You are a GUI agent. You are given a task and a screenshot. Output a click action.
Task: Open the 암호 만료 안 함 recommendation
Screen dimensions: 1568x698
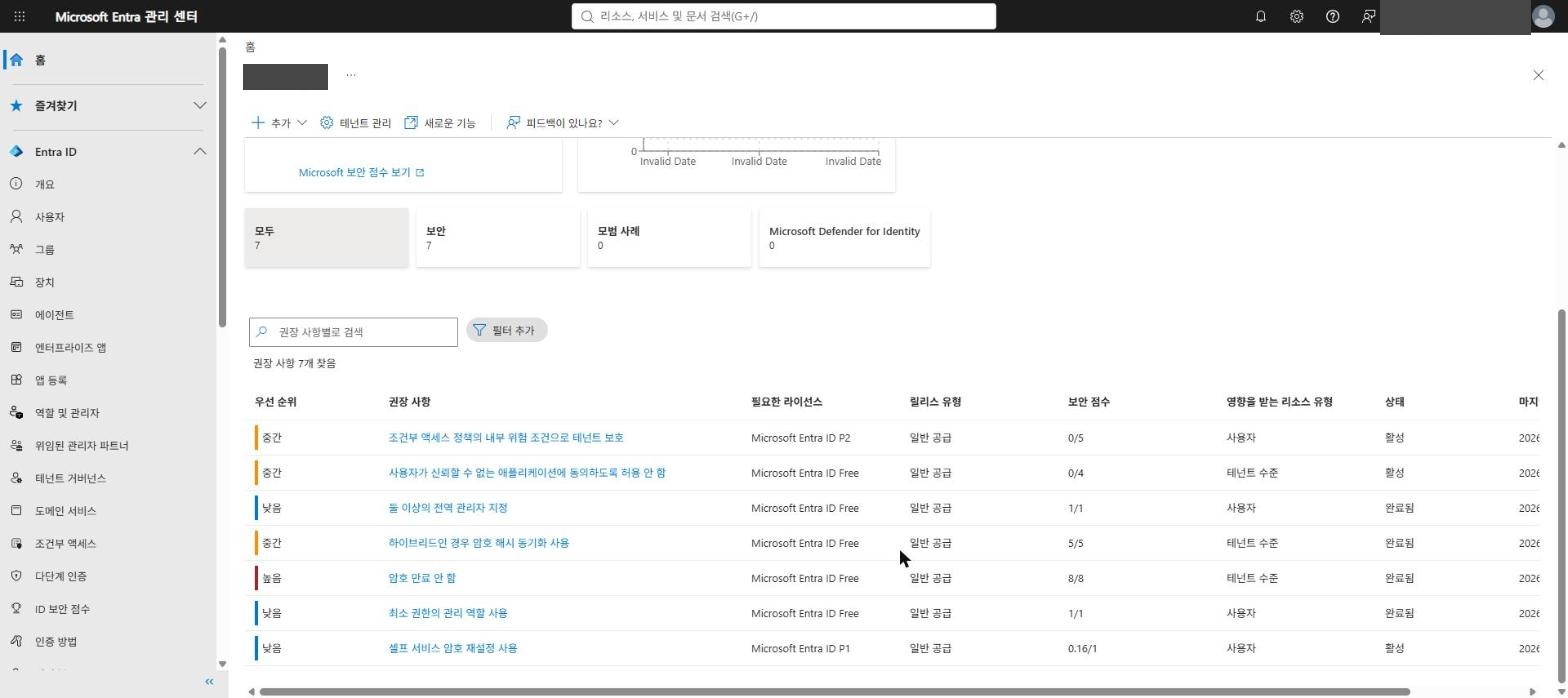(x=422, y=578)
